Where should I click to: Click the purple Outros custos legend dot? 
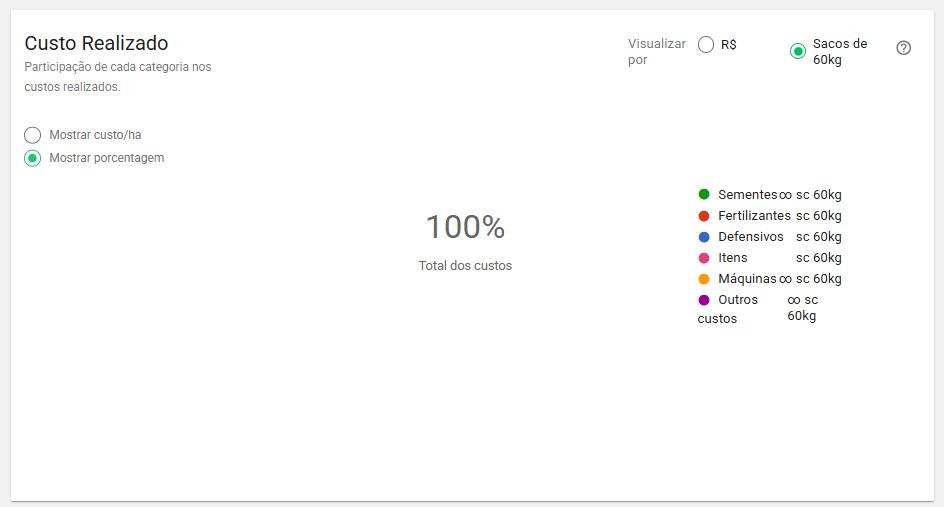tap(704, 300)
